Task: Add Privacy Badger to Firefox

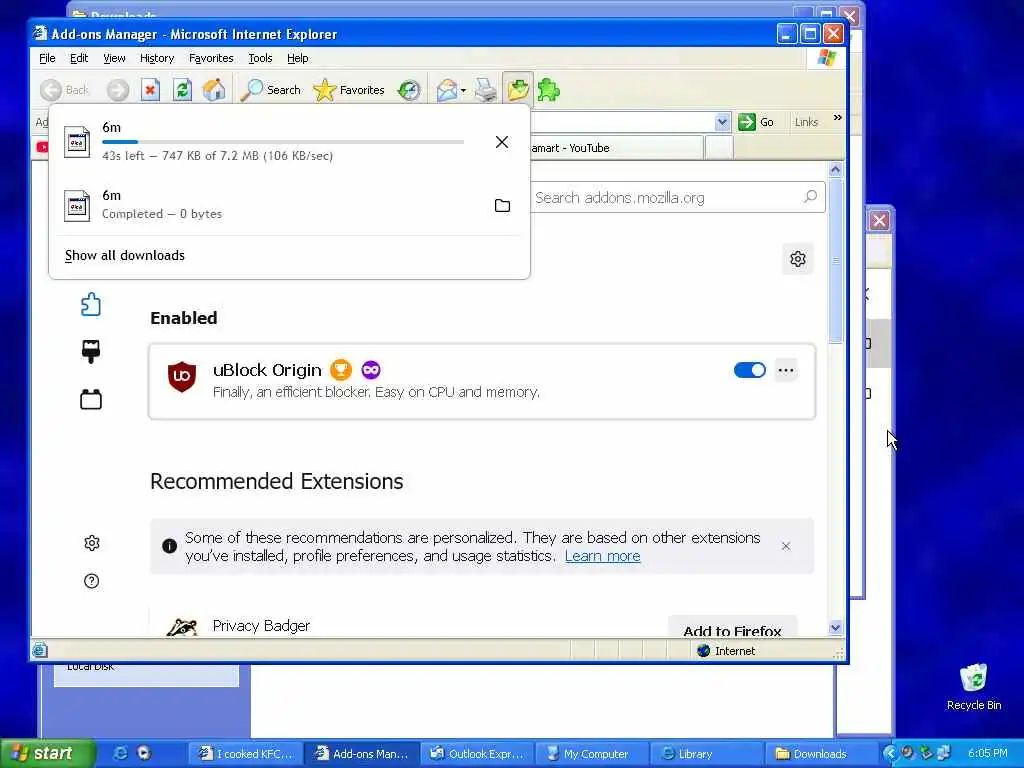Action: click(732, 628)
